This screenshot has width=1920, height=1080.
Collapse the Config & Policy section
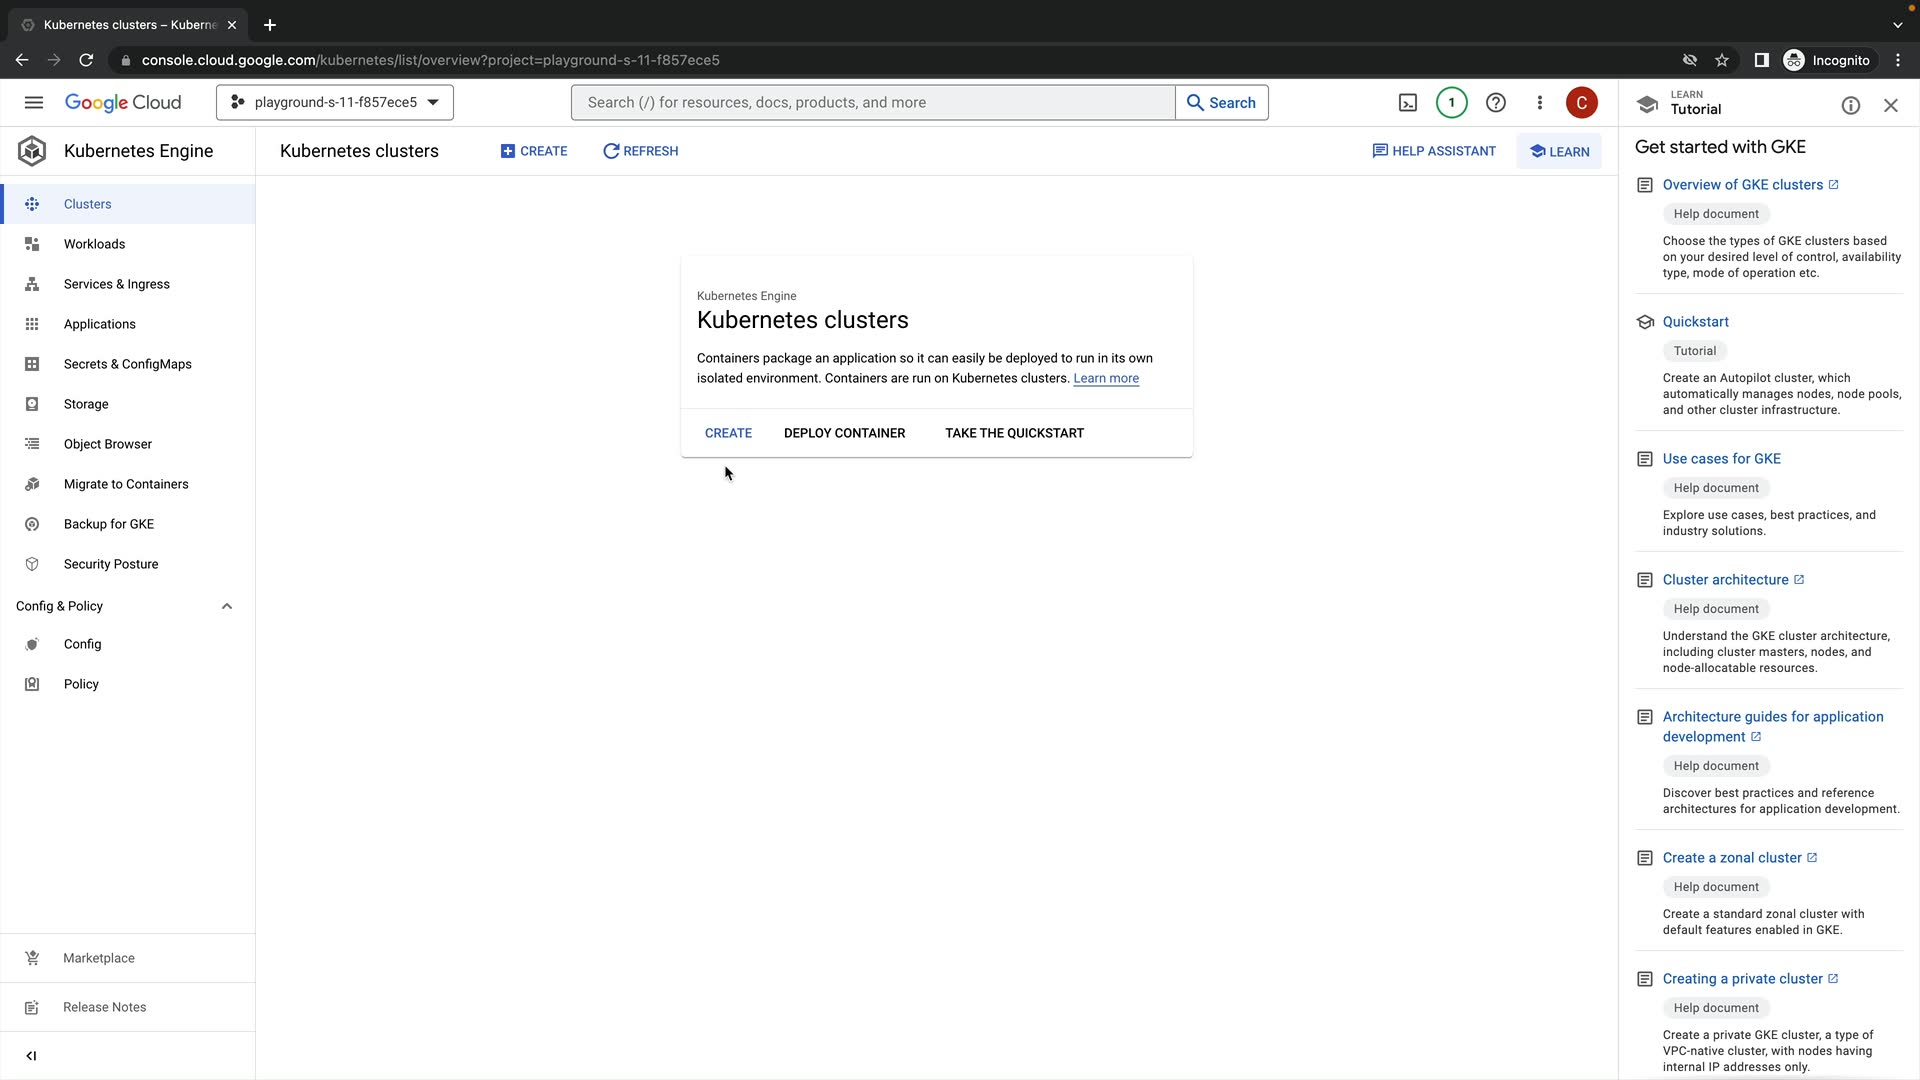227,607
